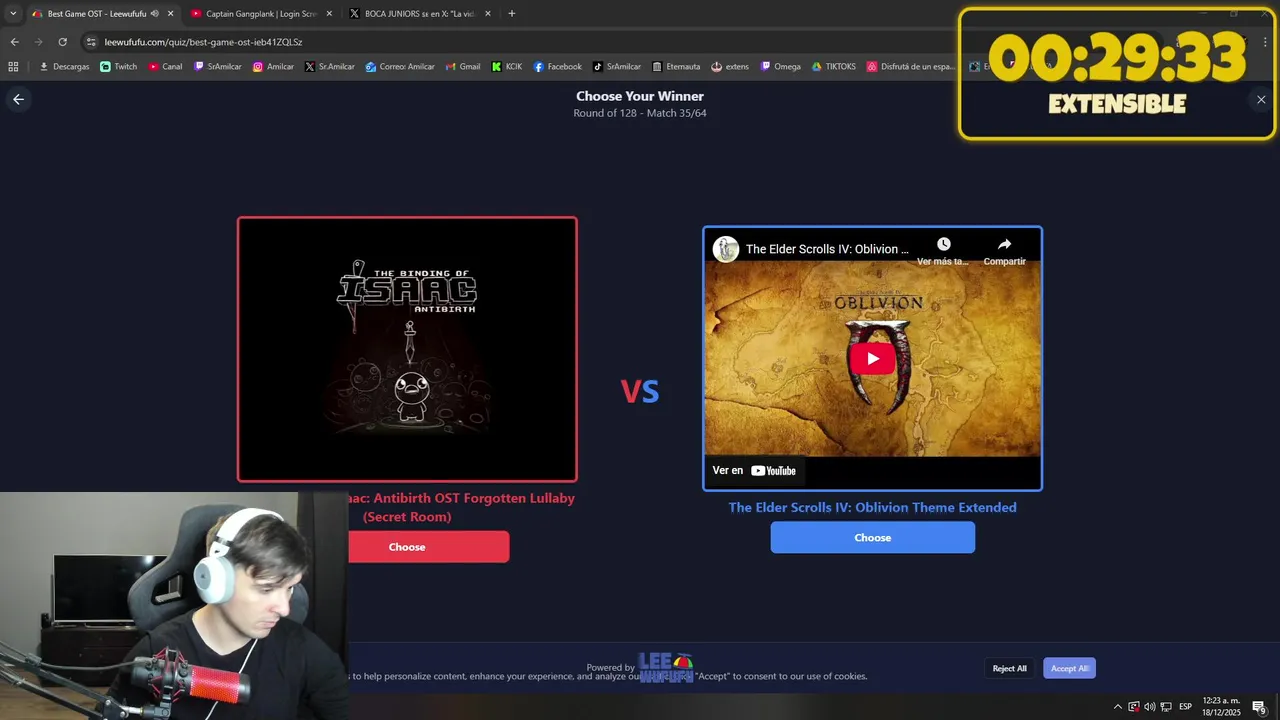Click the browser back arrow button
Screen dimensions: 1280x720
point(14,42)
